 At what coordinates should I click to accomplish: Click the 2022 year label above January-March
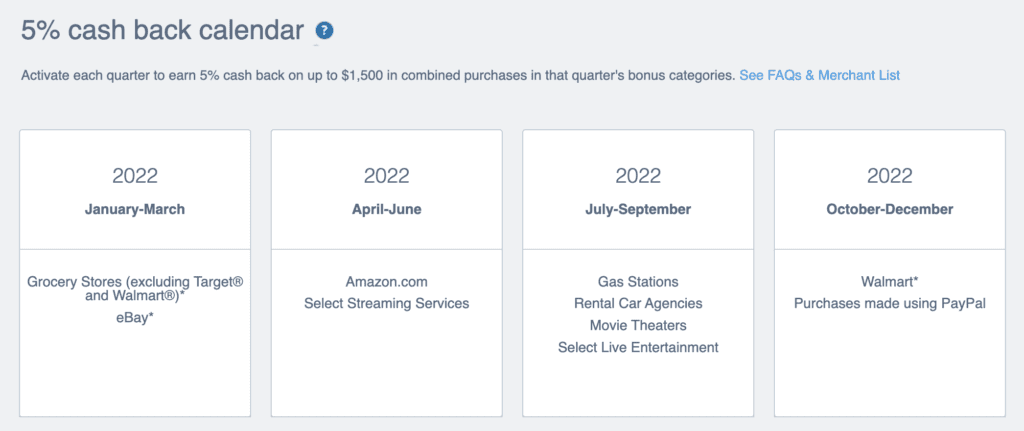pos(135,176)
